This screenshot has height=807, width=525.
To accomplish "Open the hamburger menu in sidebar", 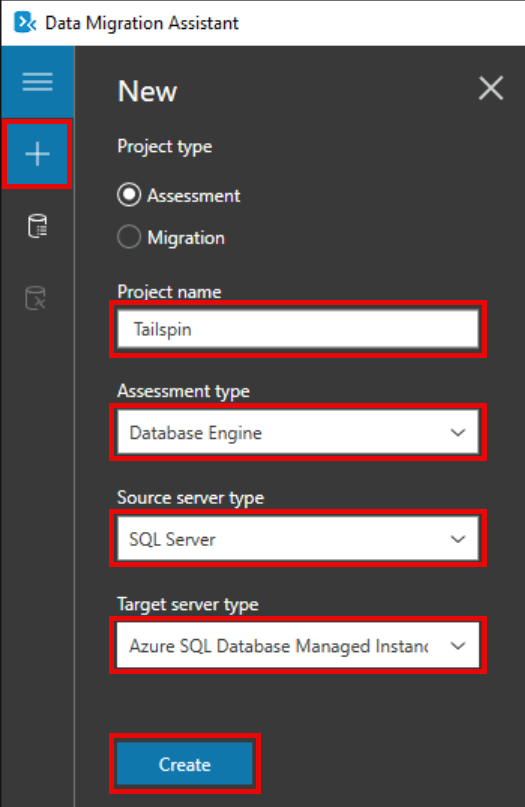I will tap(37, 82).
